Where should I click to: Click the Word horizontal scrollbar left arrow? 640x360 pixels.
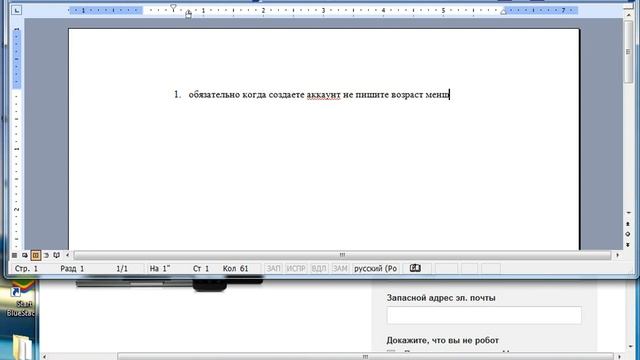tap(68, 255)
